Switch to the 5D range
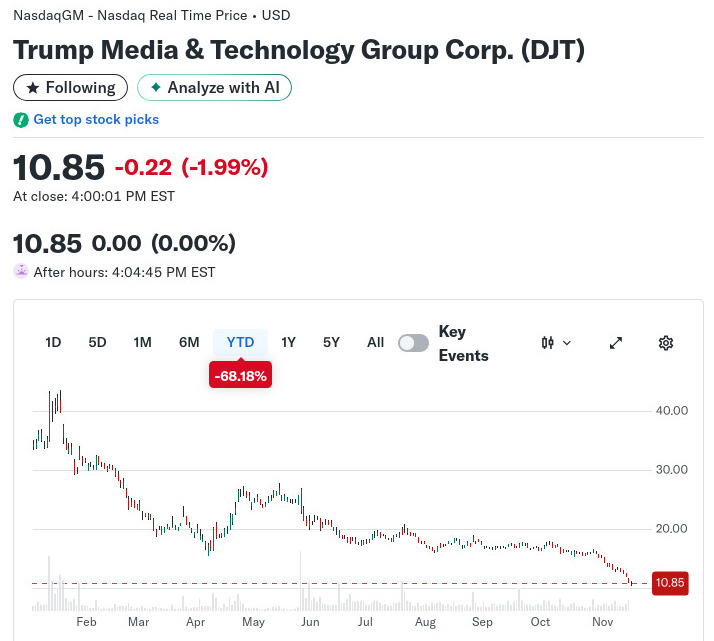The height and width of the screenshot is (641, 714). tap(97, 342)
